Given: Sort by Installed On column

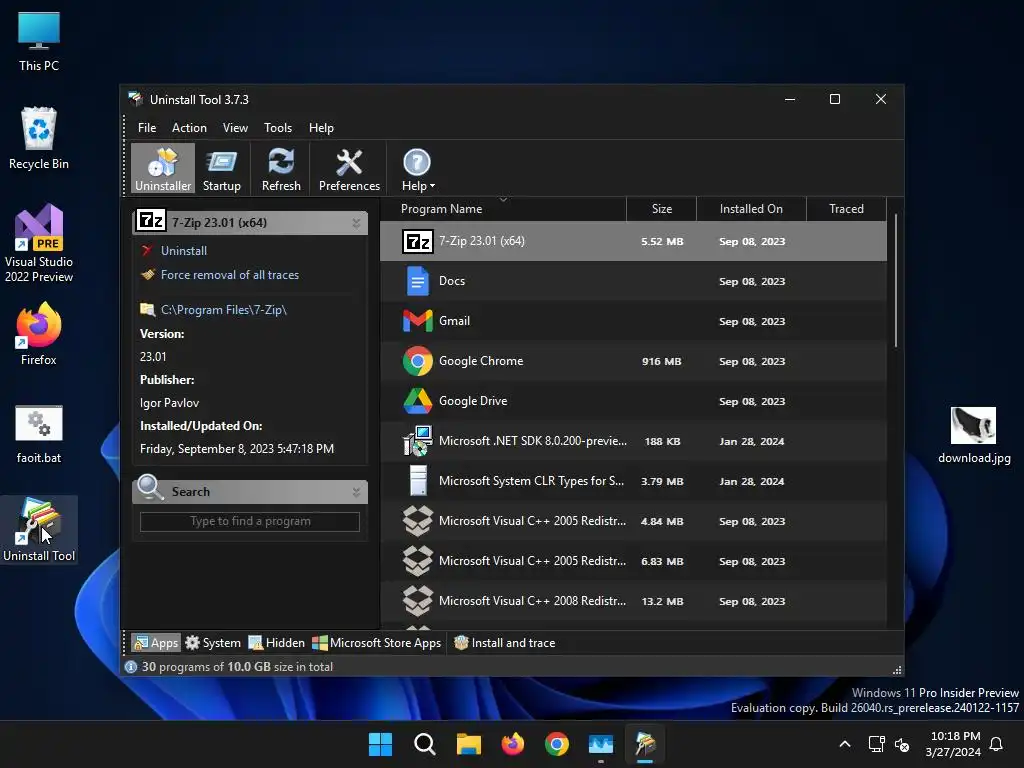Looking at the screenshot, I should 751,209.
